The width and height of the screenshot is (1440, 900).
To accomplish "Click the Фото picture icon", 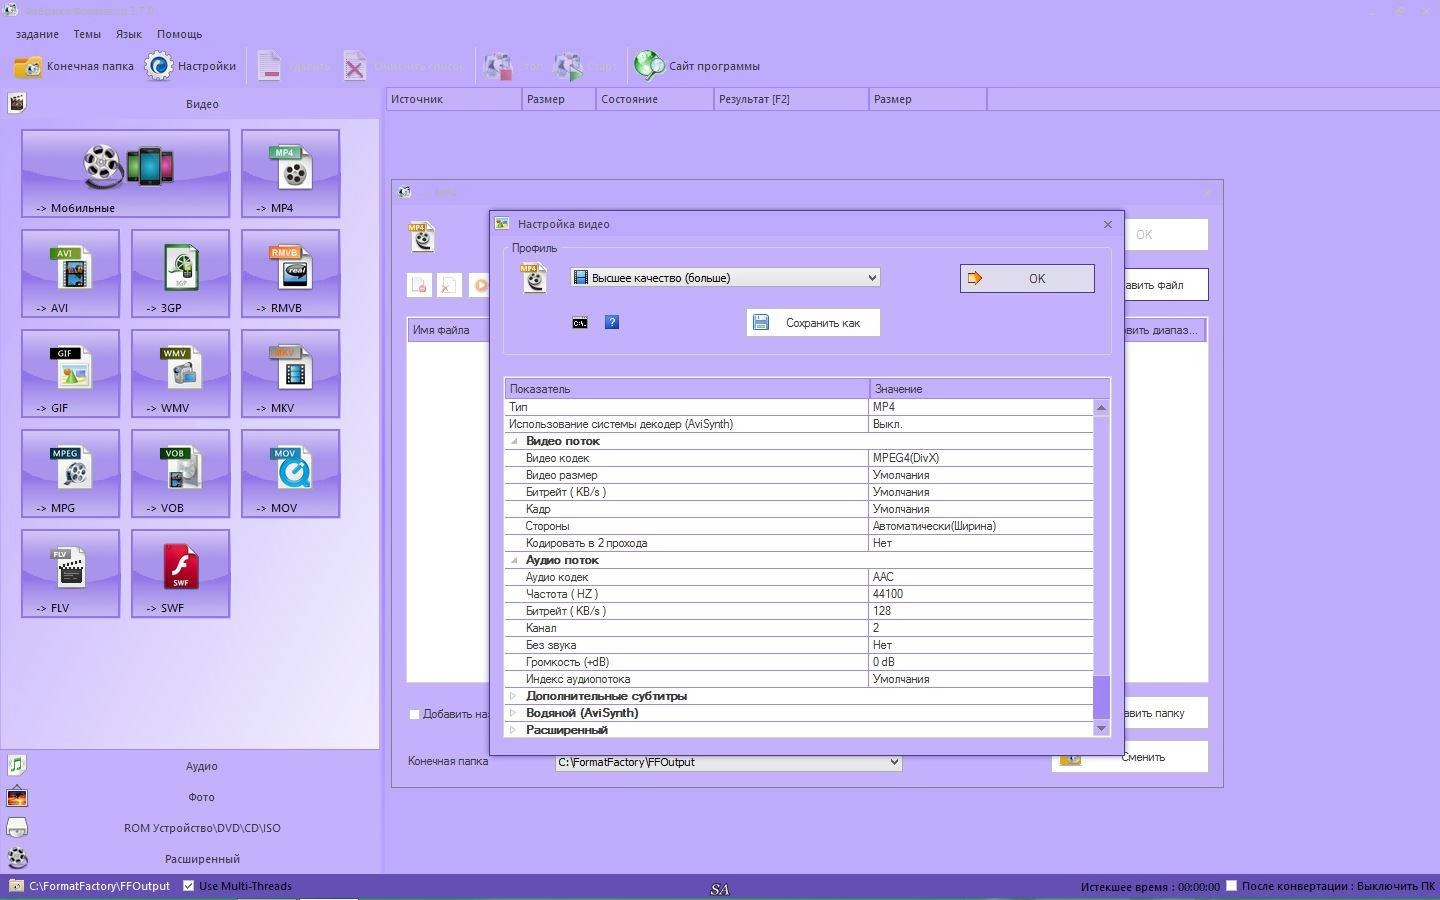I will (17, 797).
